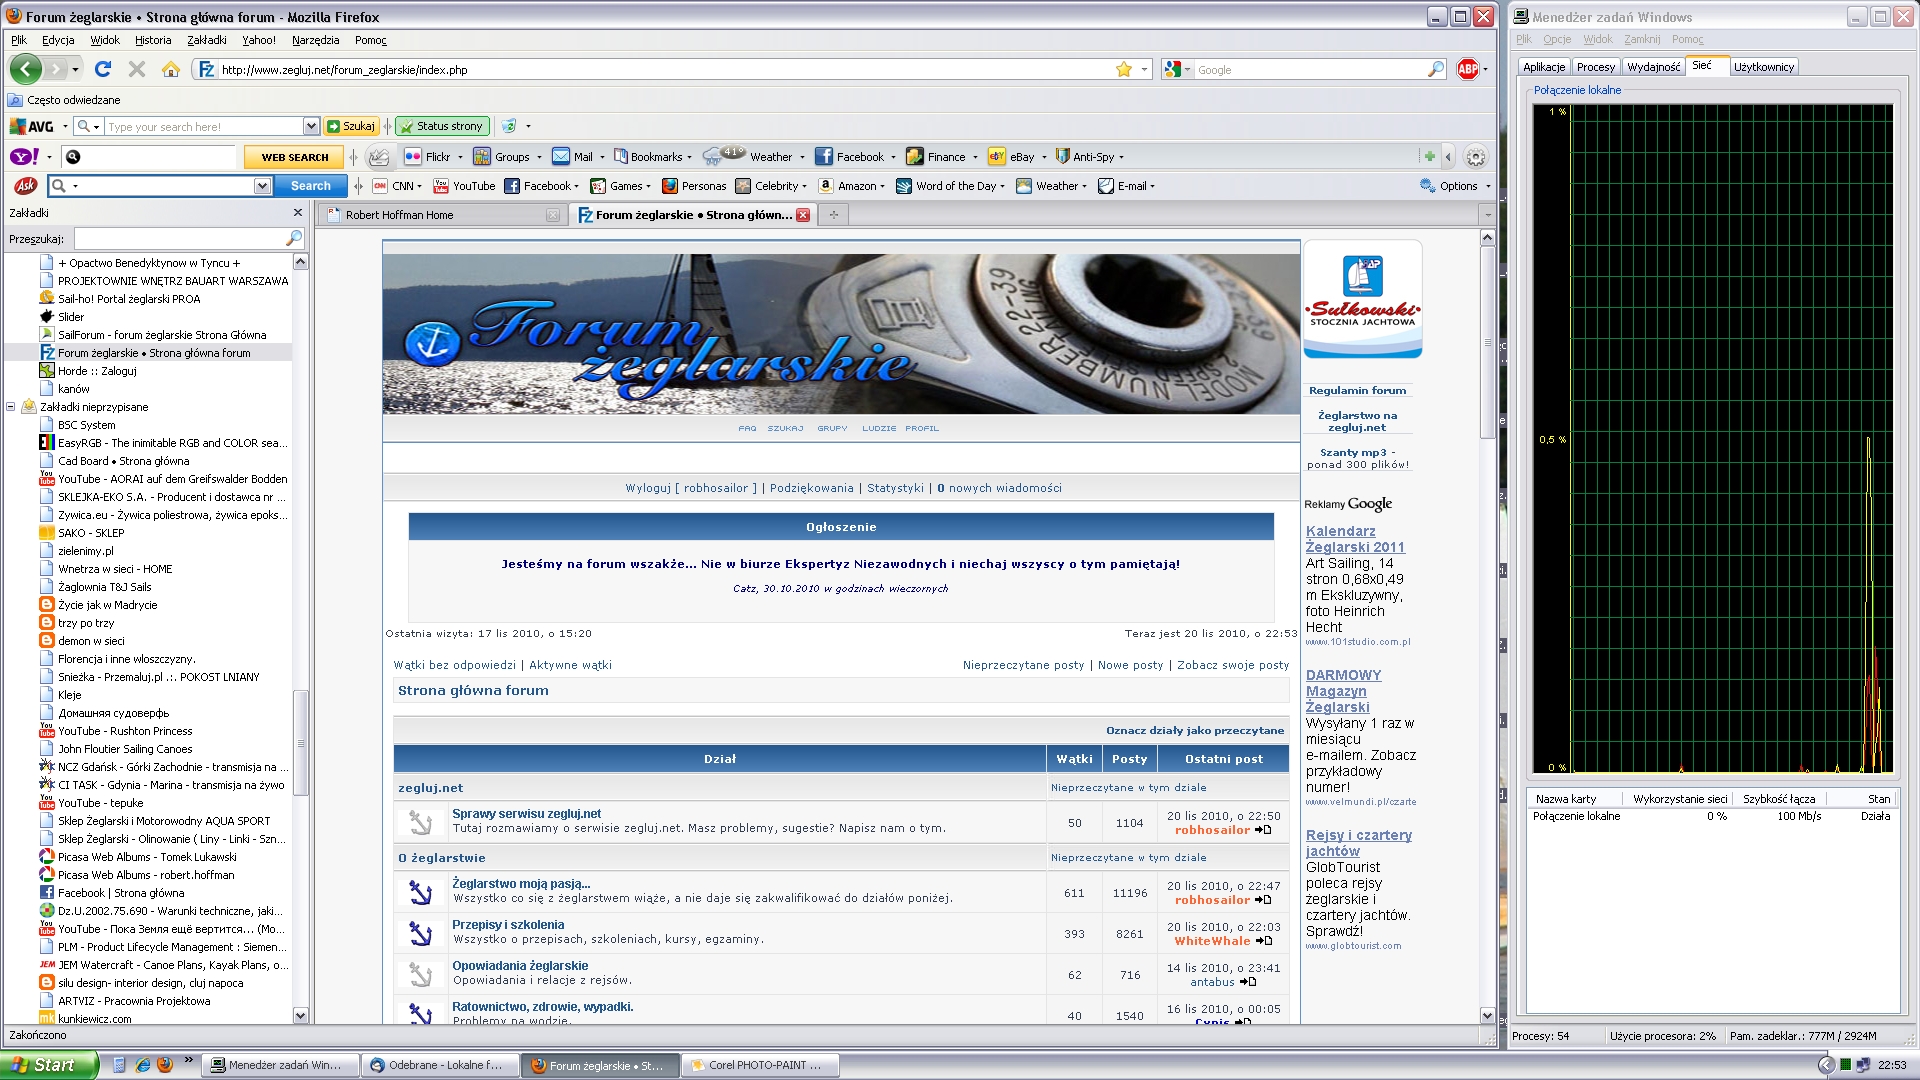Open the Historia menu
This screenshot has height=1080, width=1920.
point(153,40)
